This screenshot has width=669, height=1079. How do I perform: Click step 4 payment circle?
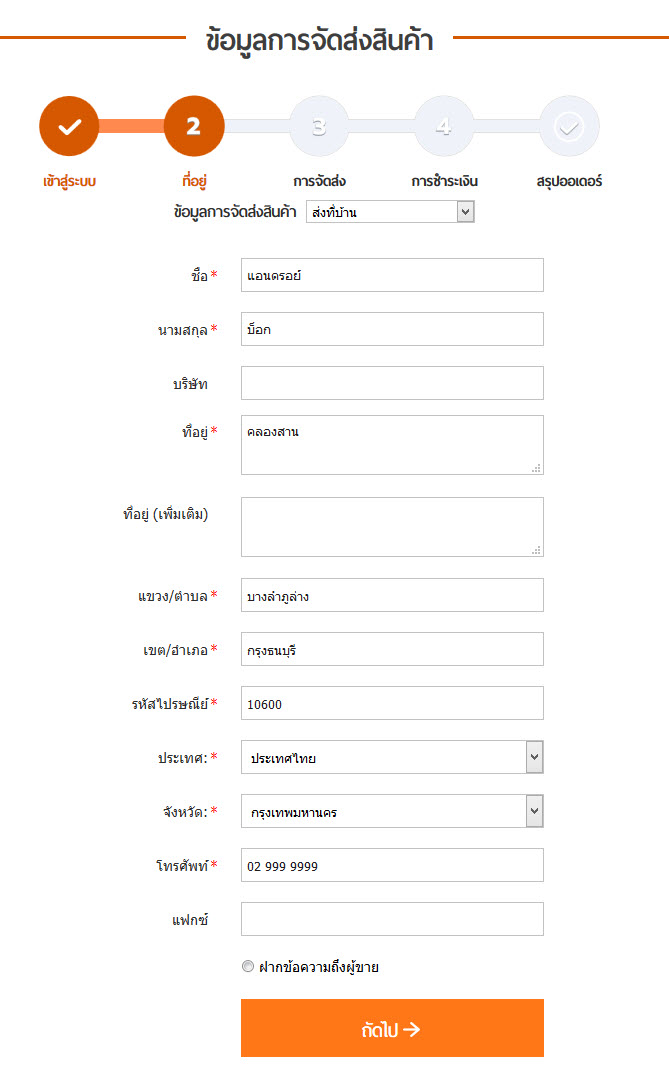pyautogui.click(x=444, y=126)
